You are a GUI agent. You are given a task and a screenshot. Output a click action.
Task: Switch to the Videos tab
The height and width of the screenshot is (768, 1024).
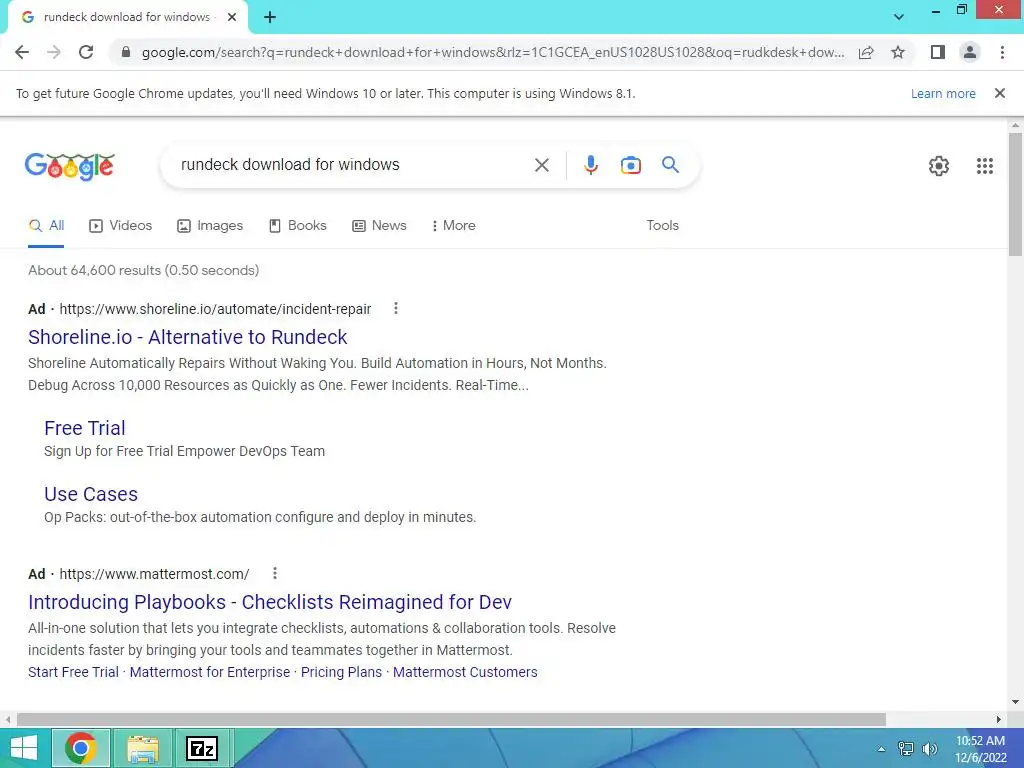[120, 226]
